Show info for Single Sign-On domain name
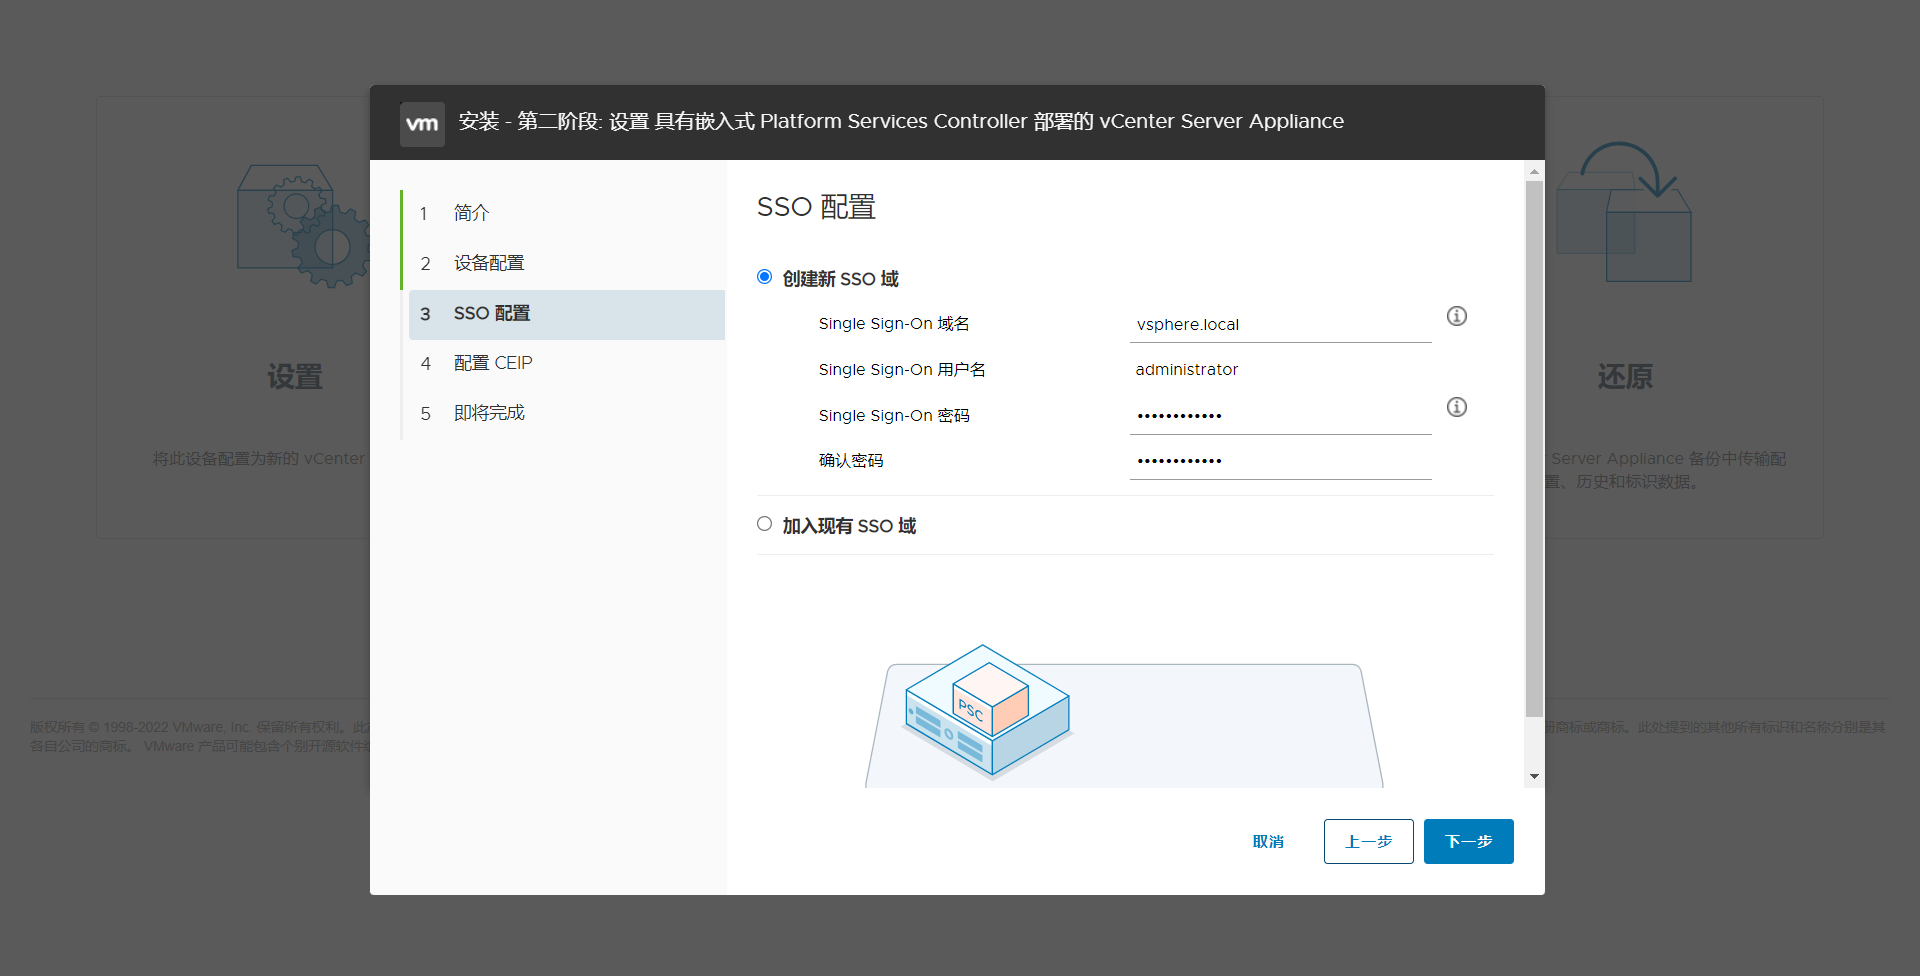The height and width of the screenshot is (976, 1920). tap(1457, 316)
